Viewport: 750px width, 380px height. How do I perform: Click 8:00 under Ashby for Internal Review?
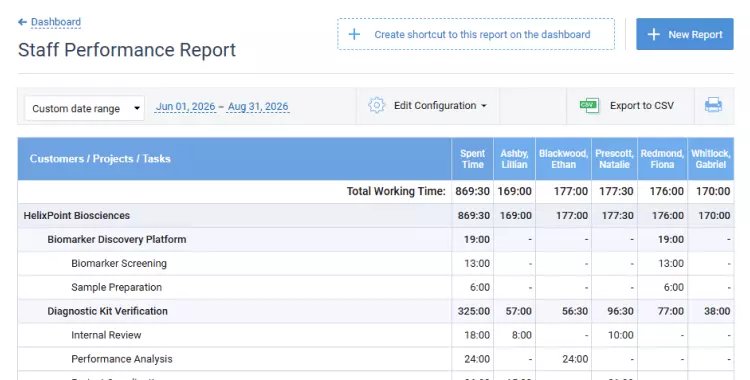pos(521,335)
